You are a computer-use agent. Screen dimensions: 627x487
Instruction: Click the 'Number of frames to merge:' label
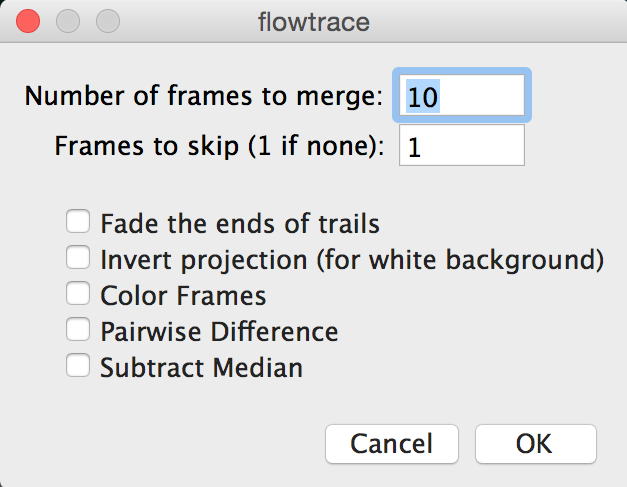coord(204,96)
